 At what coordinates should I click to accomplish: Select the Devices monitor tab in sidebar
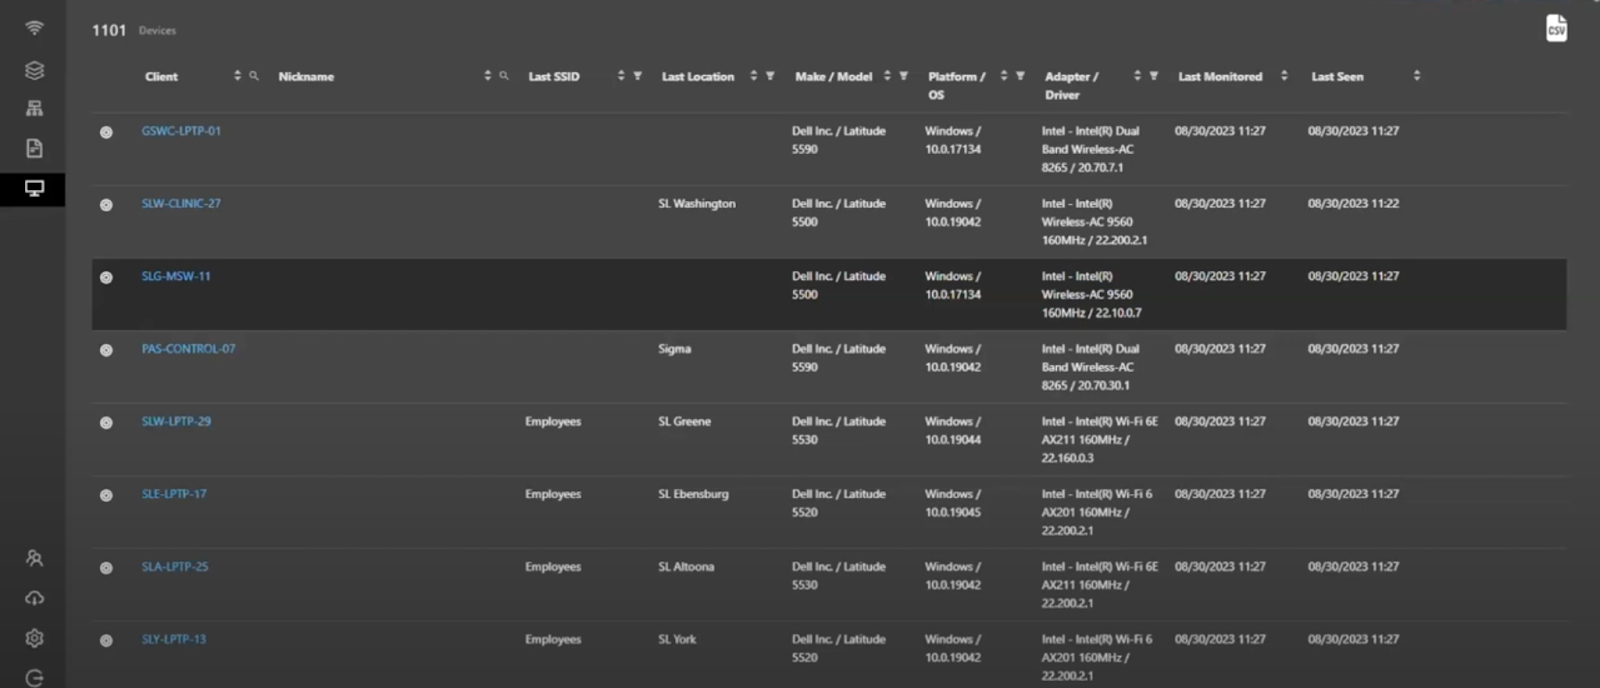[34, 188]
